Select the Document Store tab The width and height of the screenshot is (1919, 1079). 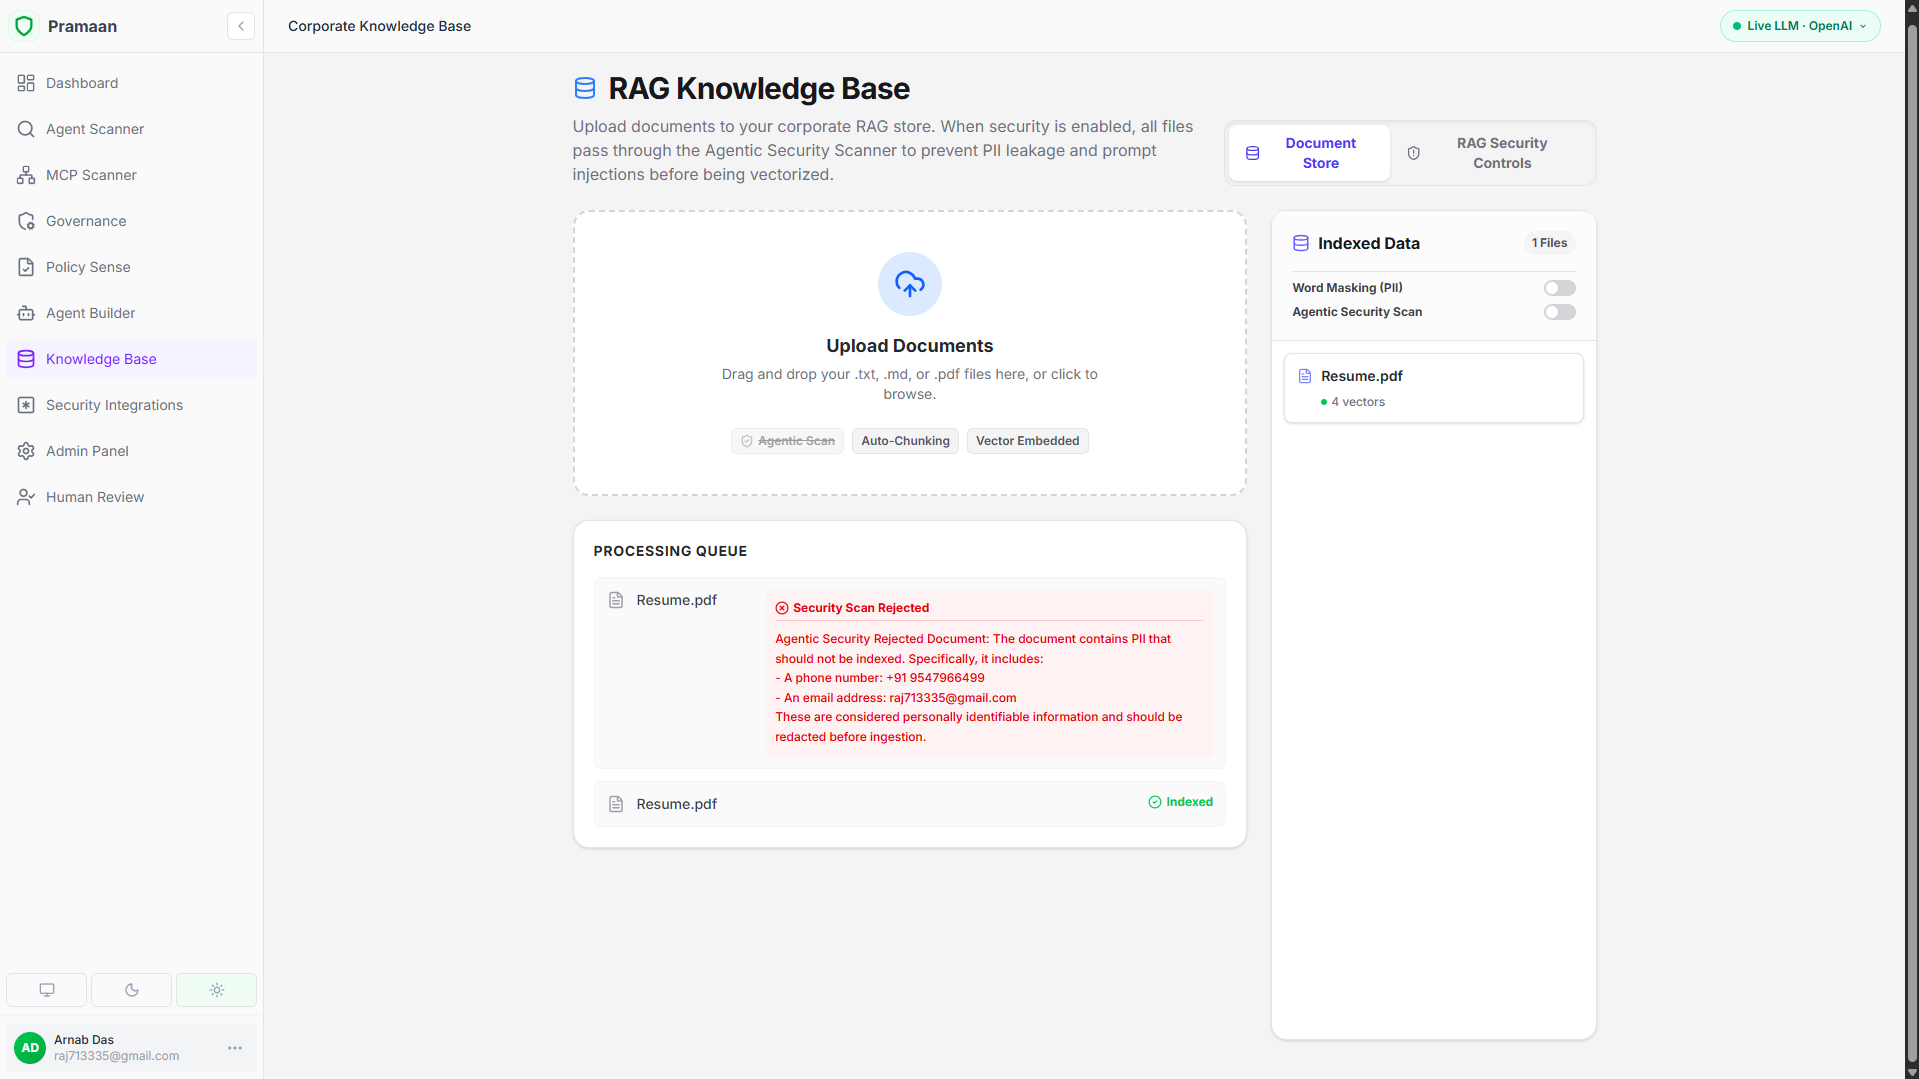(x=1309, y=153)
